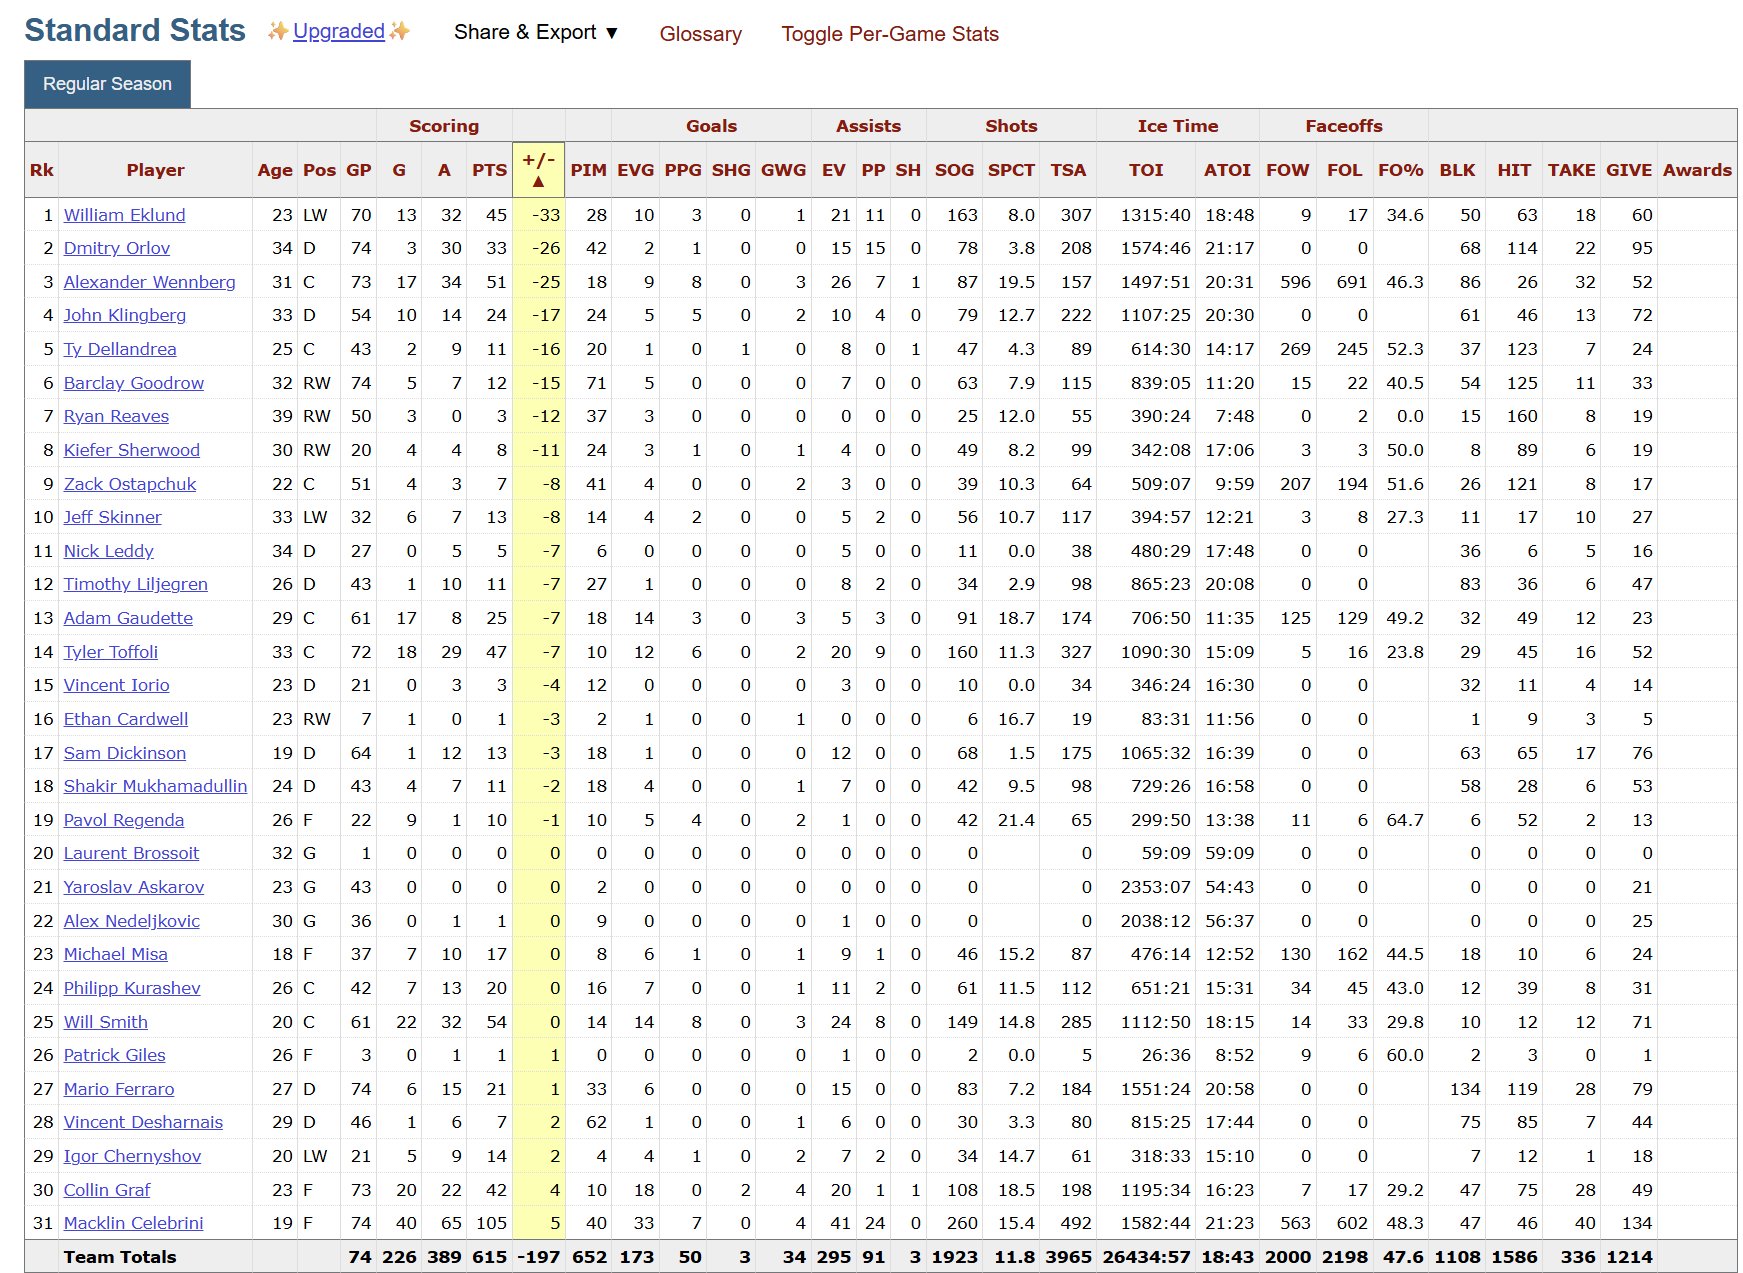Sort by the TAKE column header
The image size is (1743, 1273).
(1571, 170)
